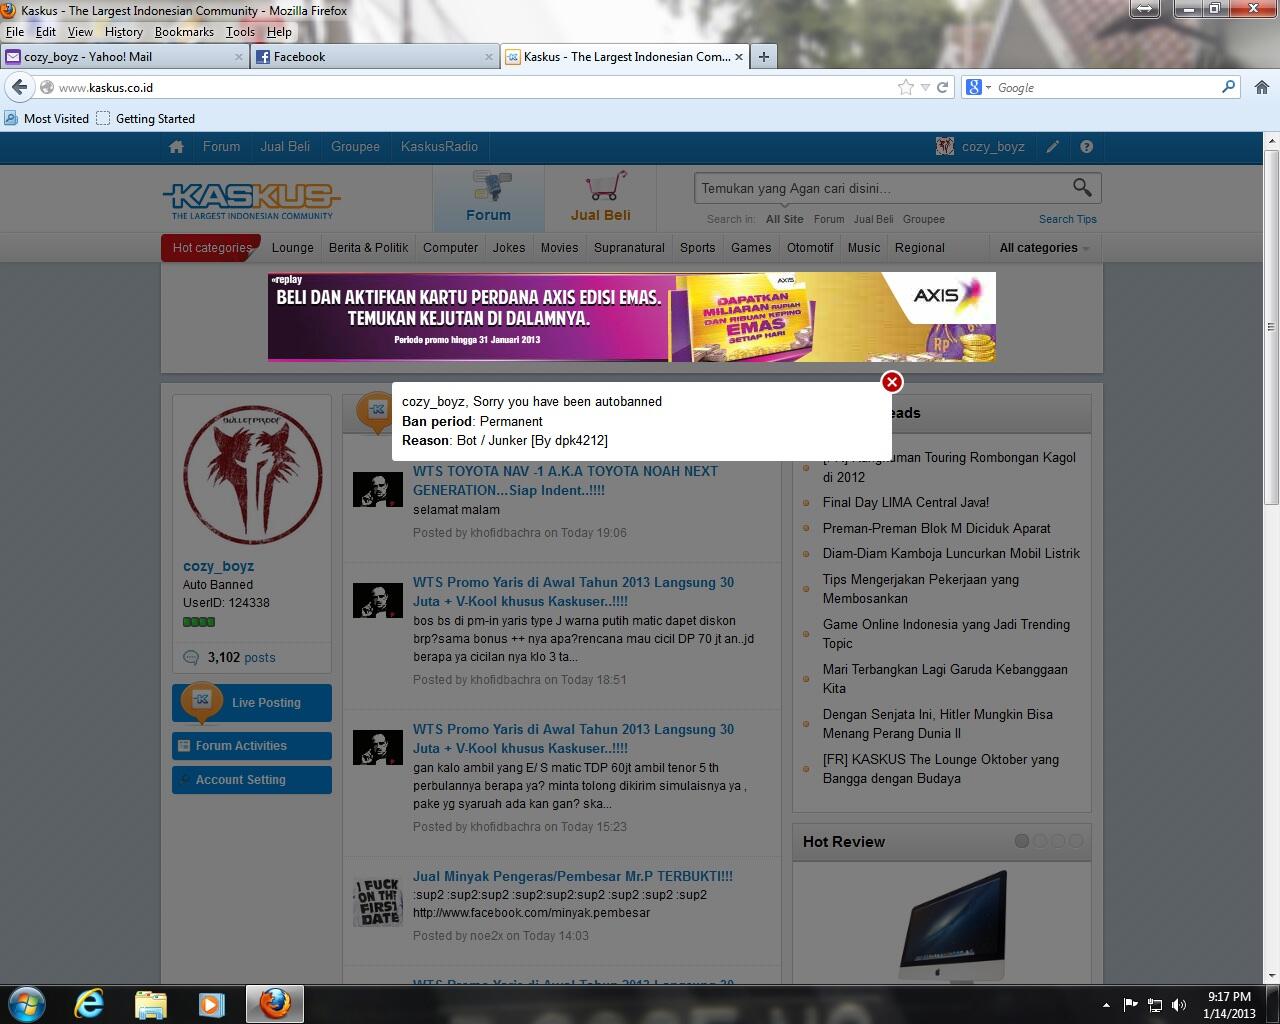Bookmark this page with the star icon
The height and width of the screenshot is (1024, 1280).
(x=906, y=87)
